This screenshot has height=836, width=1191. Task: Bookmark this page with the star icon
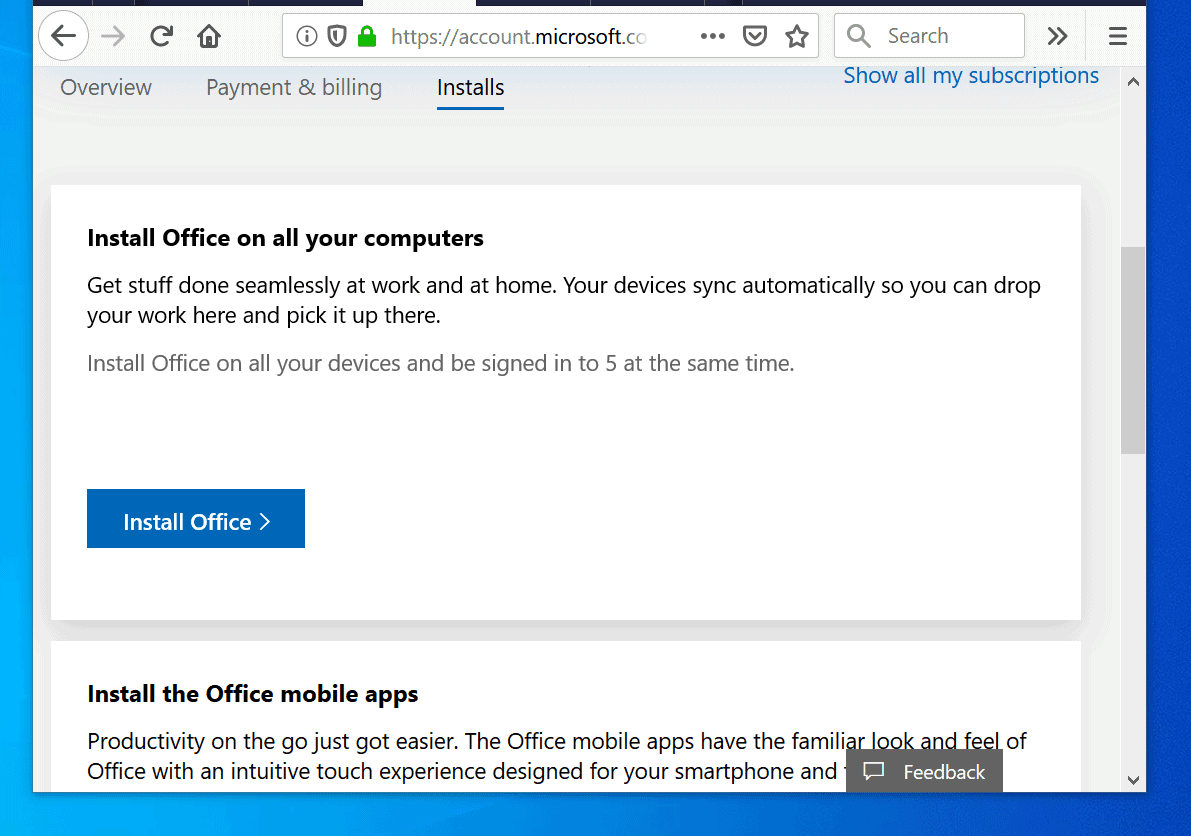(x=797, y=35)
